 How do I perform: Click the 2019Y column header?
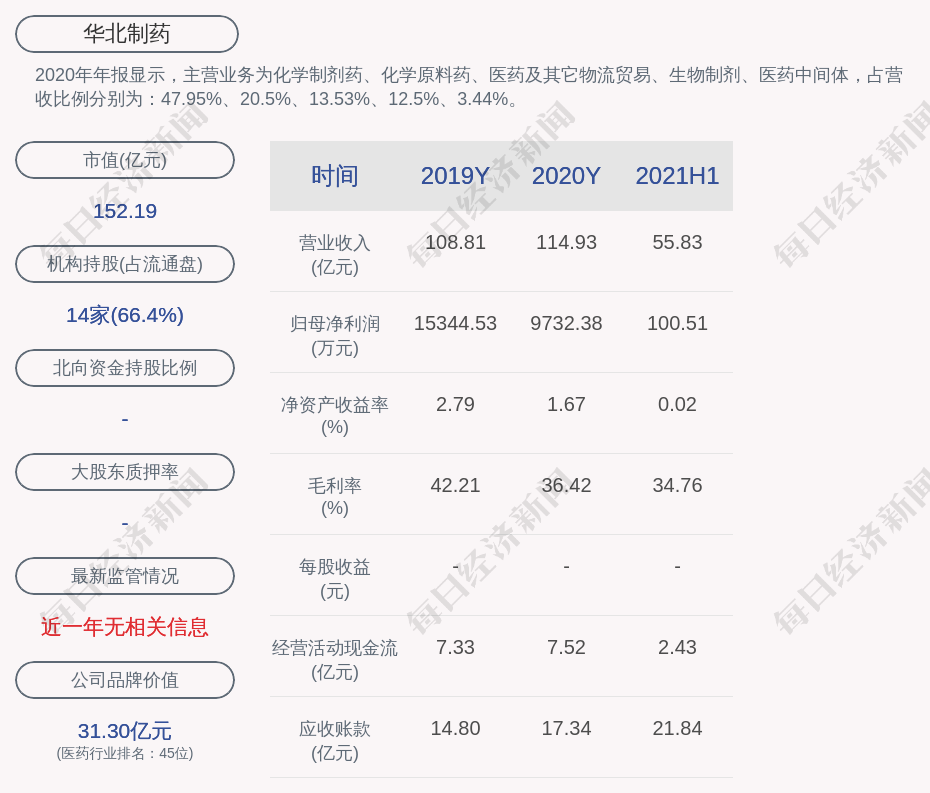pyautogui.click(x=455, y=176)
